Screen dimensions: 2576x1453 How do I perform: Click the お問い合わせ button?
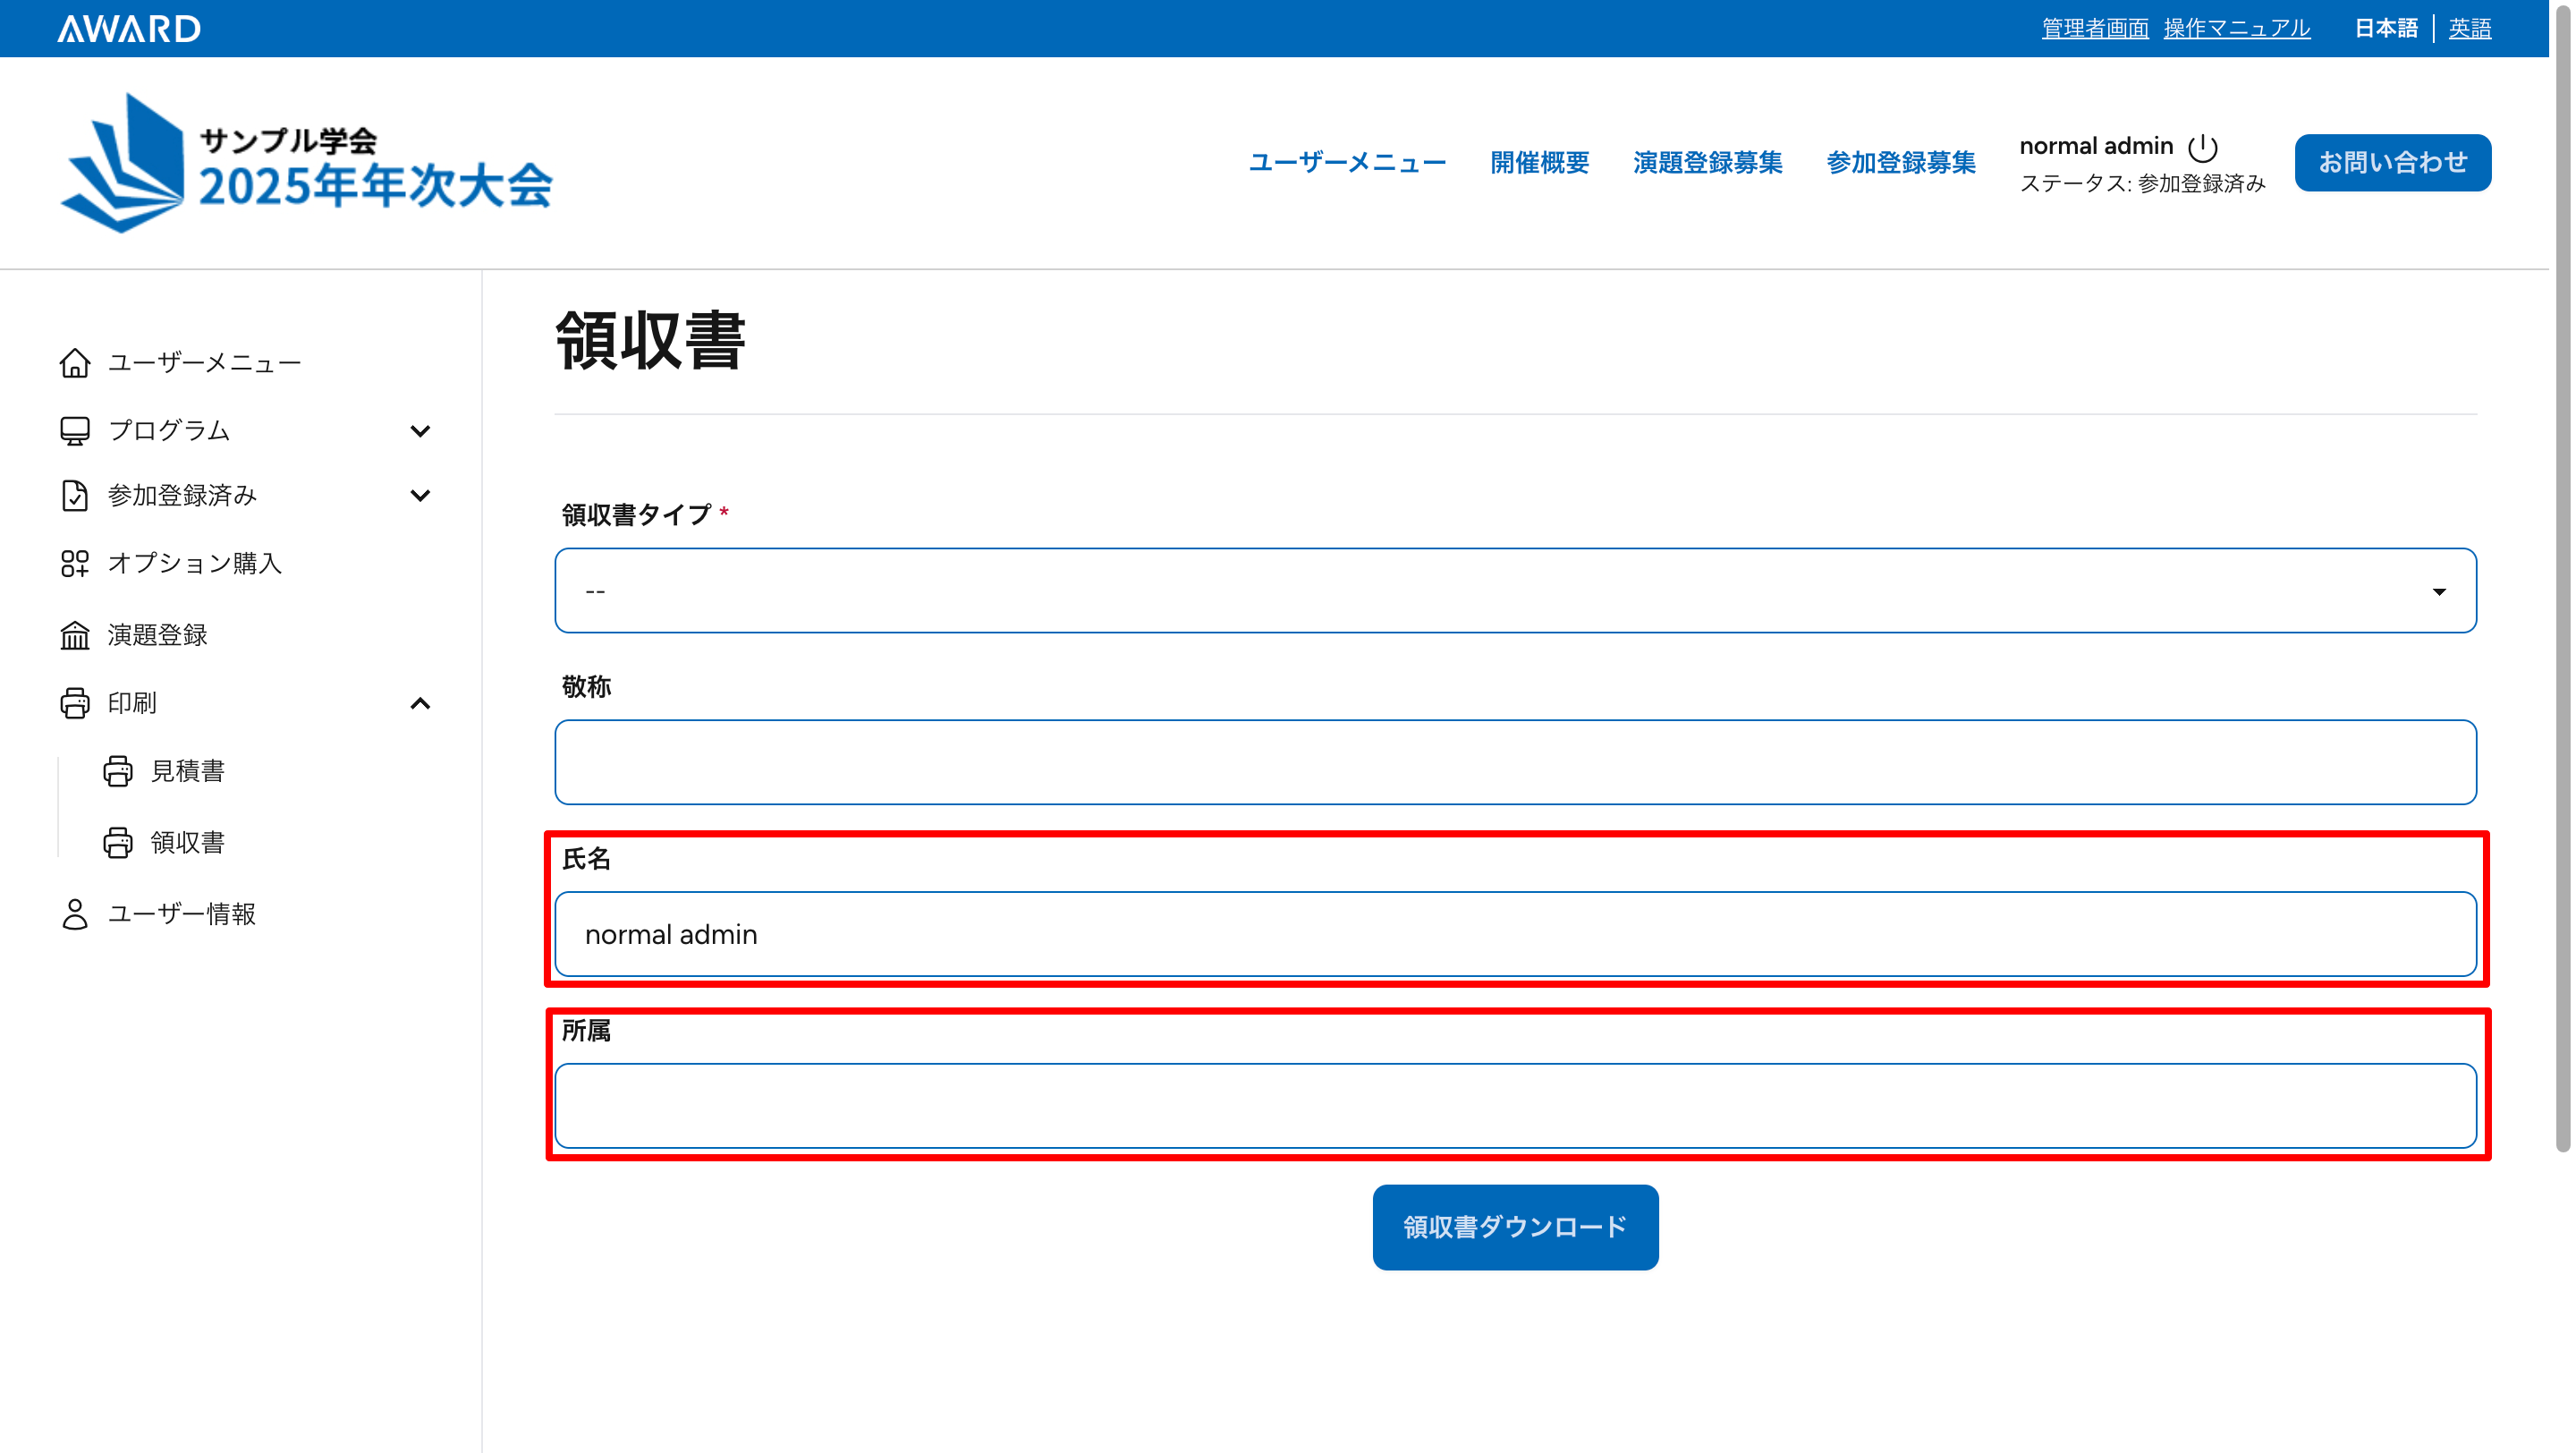click(x=2392, y=163)
